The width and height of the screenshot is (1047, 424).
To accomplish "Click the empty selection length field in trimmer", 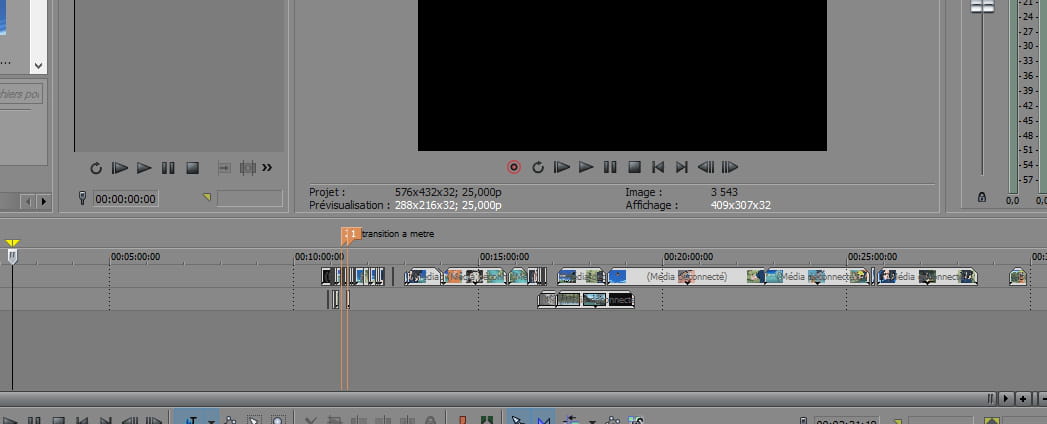I will (x=250, y=198).
